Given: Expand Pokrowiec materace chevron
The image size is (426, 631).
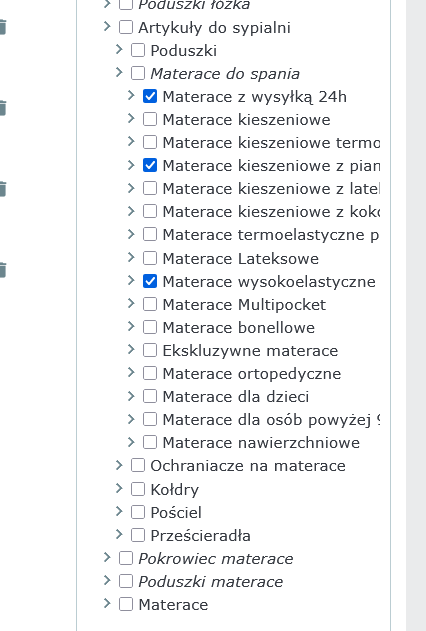Looking at the screenshot, I should [107, 557].
